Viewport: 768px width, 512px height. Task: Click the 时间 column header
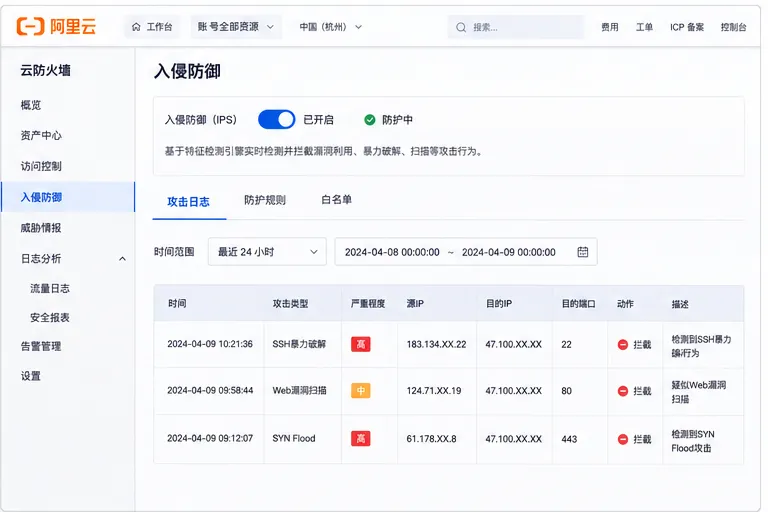click(177, 304)
